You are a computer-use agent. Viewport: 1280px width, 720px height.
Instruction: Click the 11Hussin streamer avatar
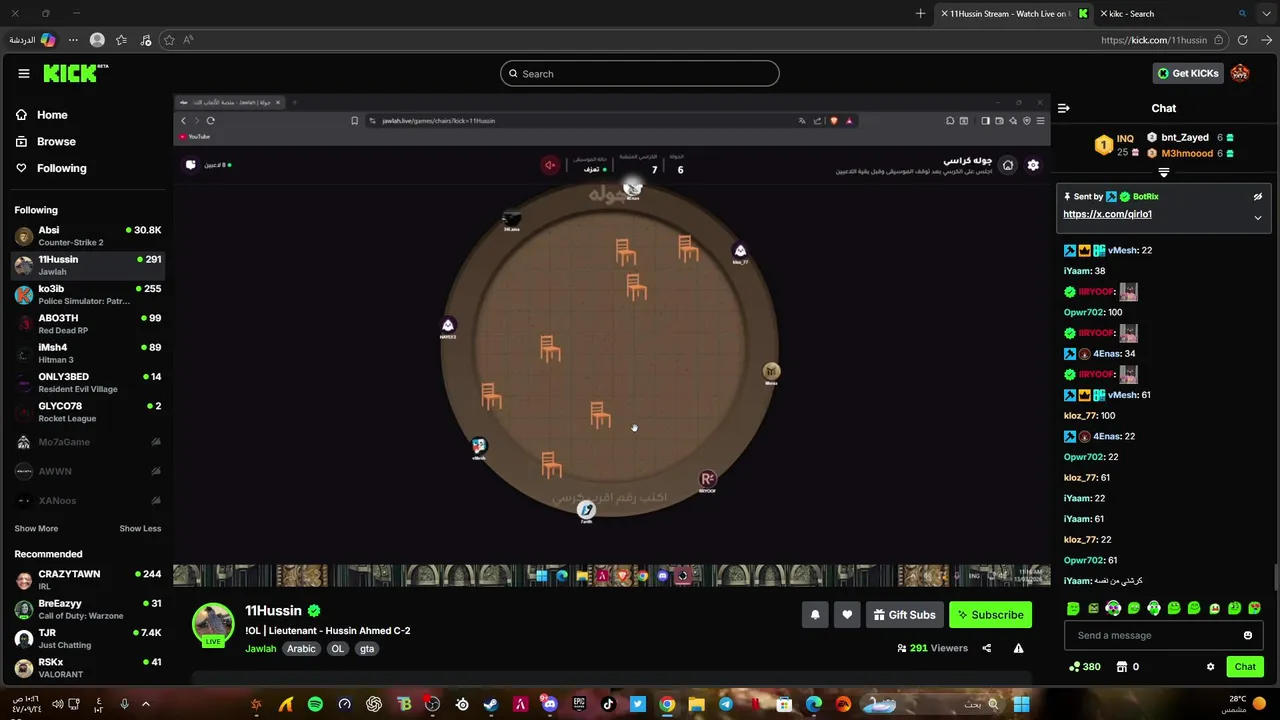(x=213, y=625)
